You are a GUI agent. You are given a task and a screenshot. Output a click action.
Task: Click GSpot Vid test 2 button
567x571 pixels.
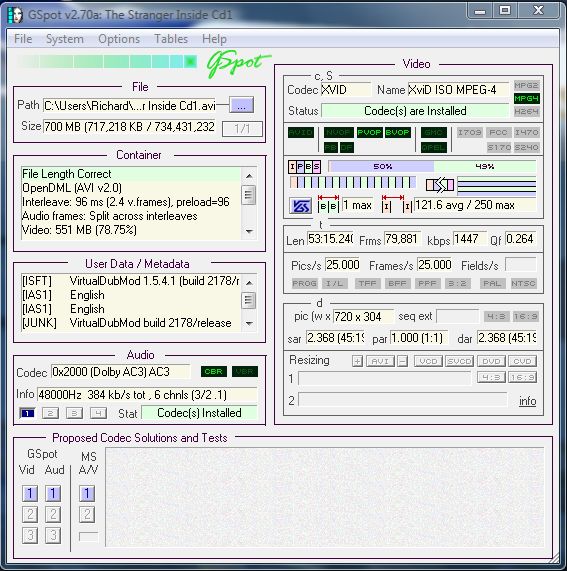tap(30, 514)
